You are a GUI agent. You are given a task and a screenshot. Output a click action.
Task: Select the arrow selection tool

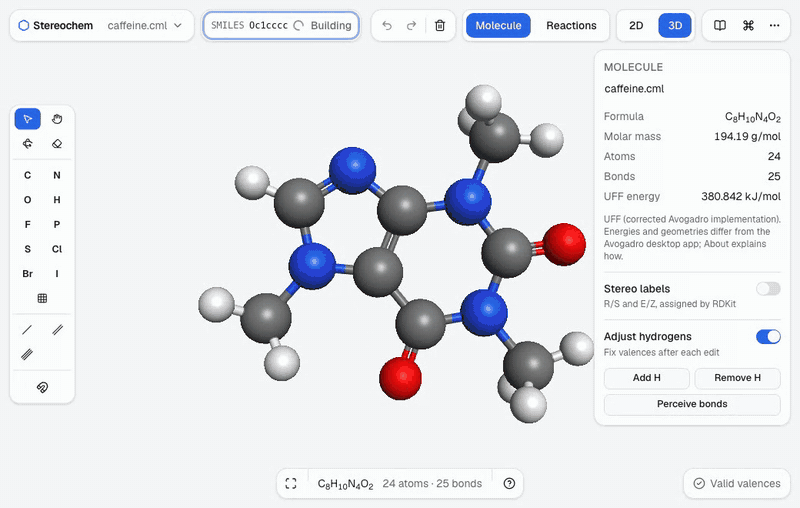[28, 119]
